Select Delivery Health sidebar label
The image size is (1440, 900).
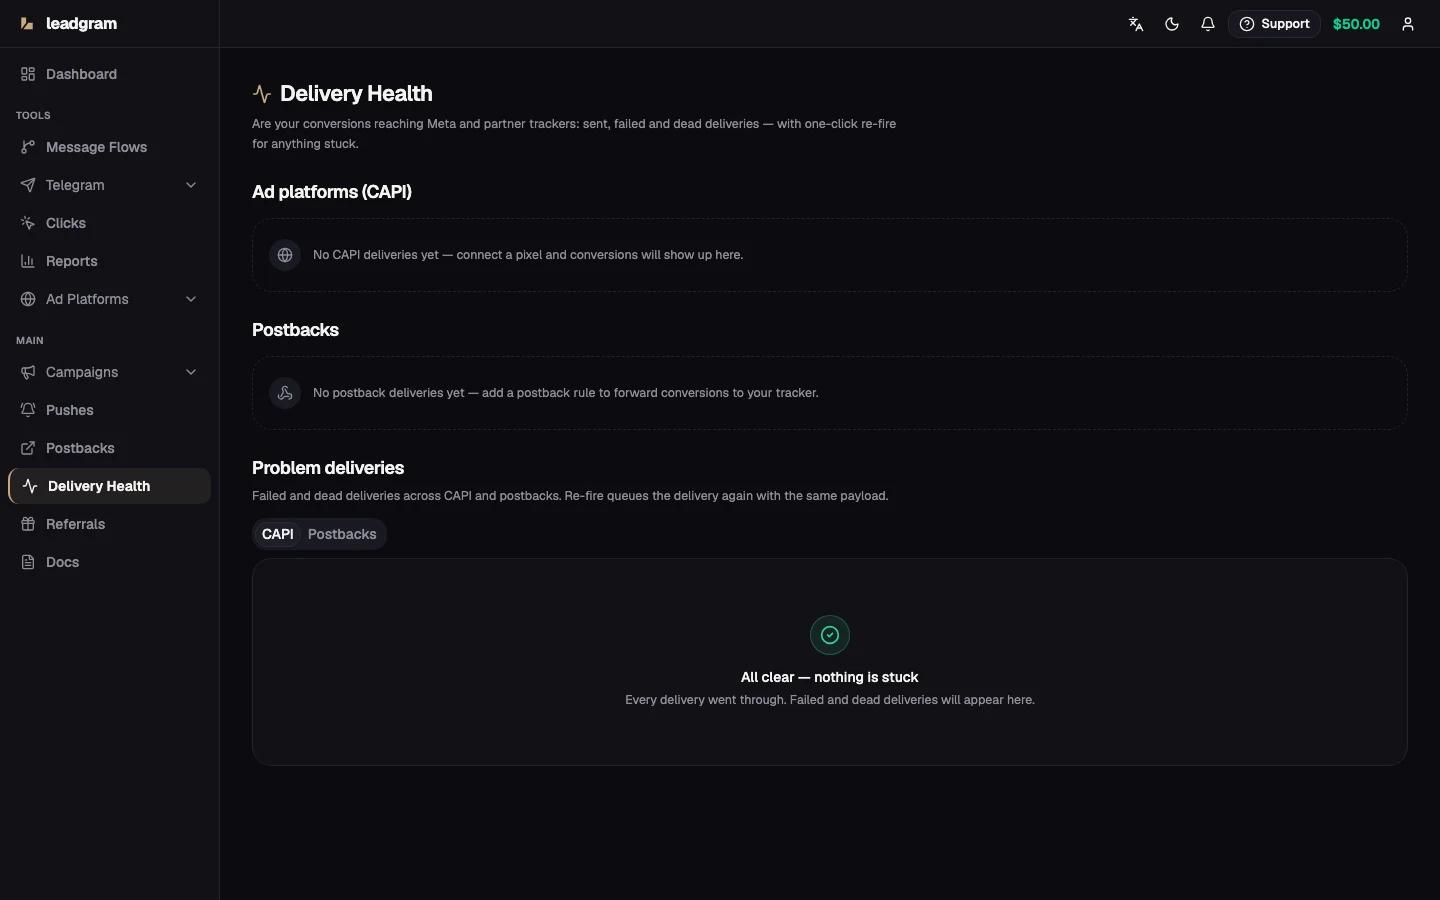99,486
